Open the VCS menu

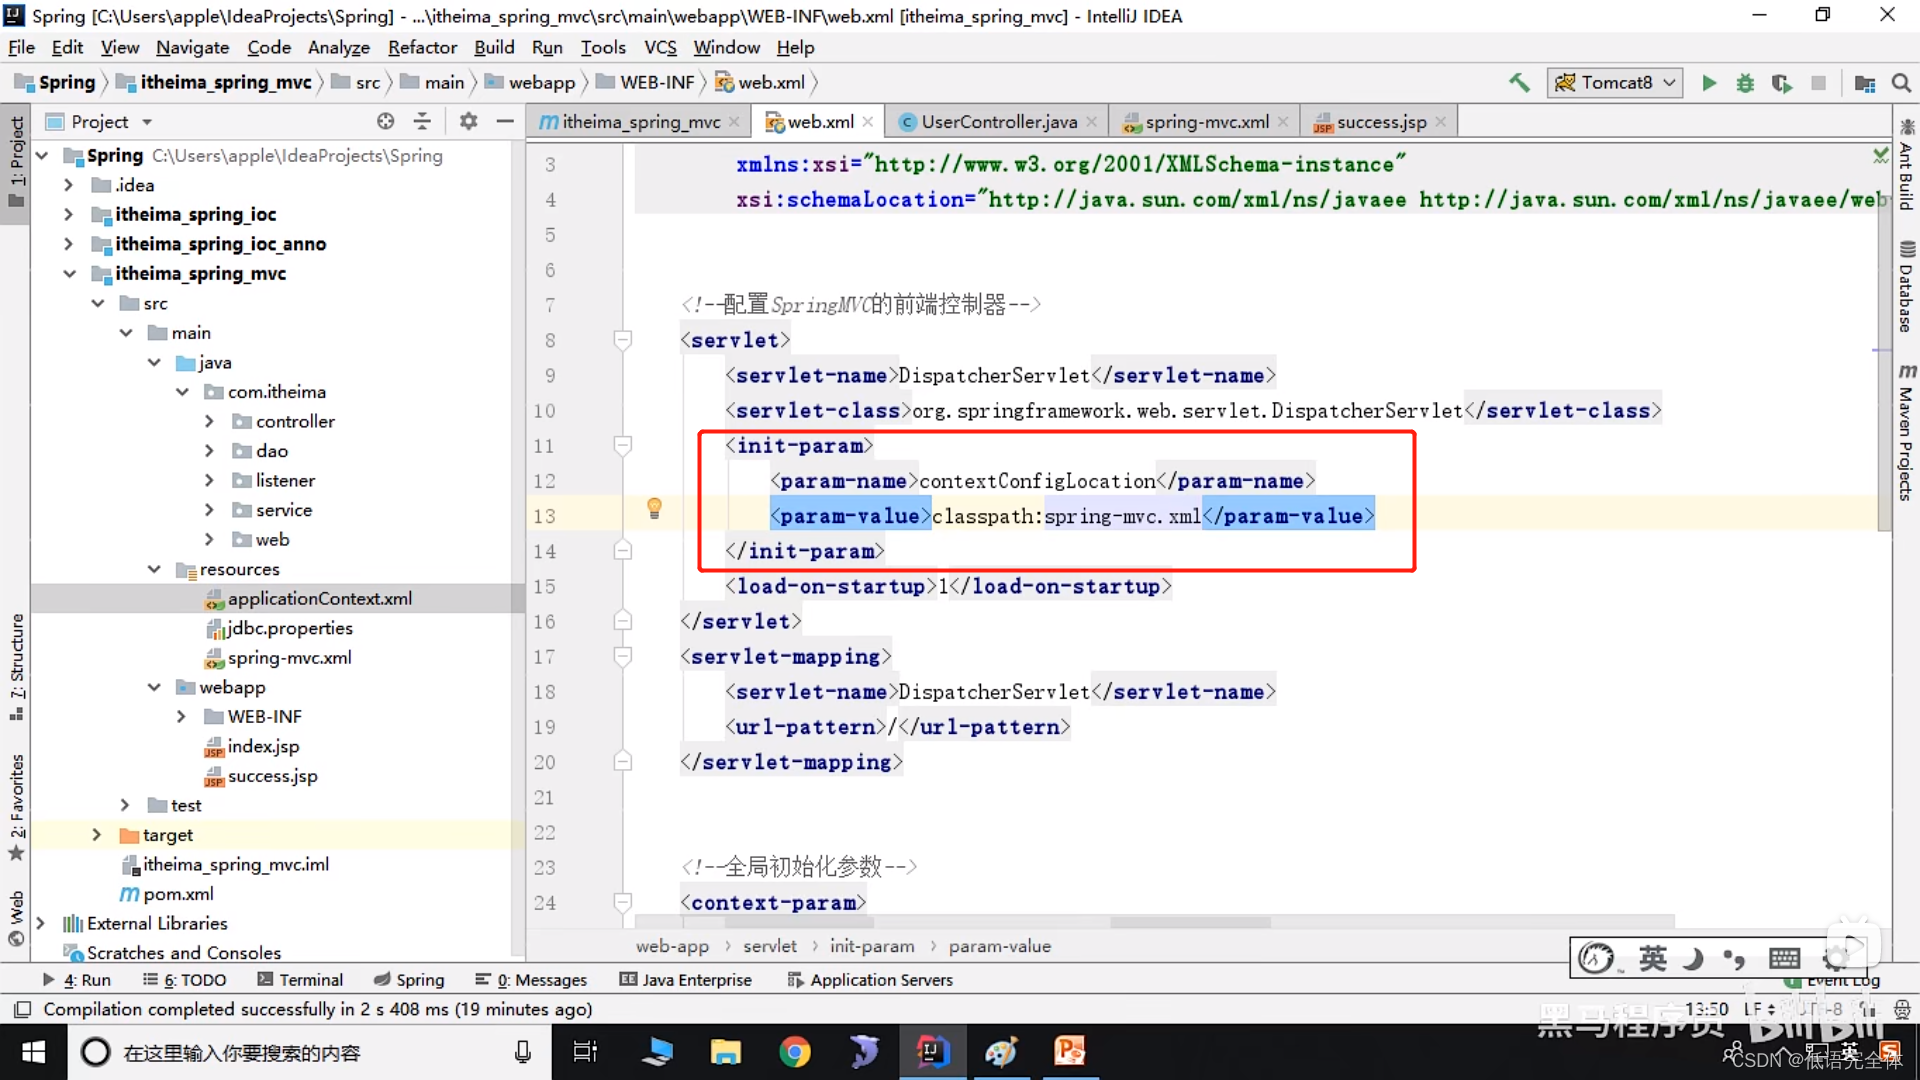(x=660, y=47)
